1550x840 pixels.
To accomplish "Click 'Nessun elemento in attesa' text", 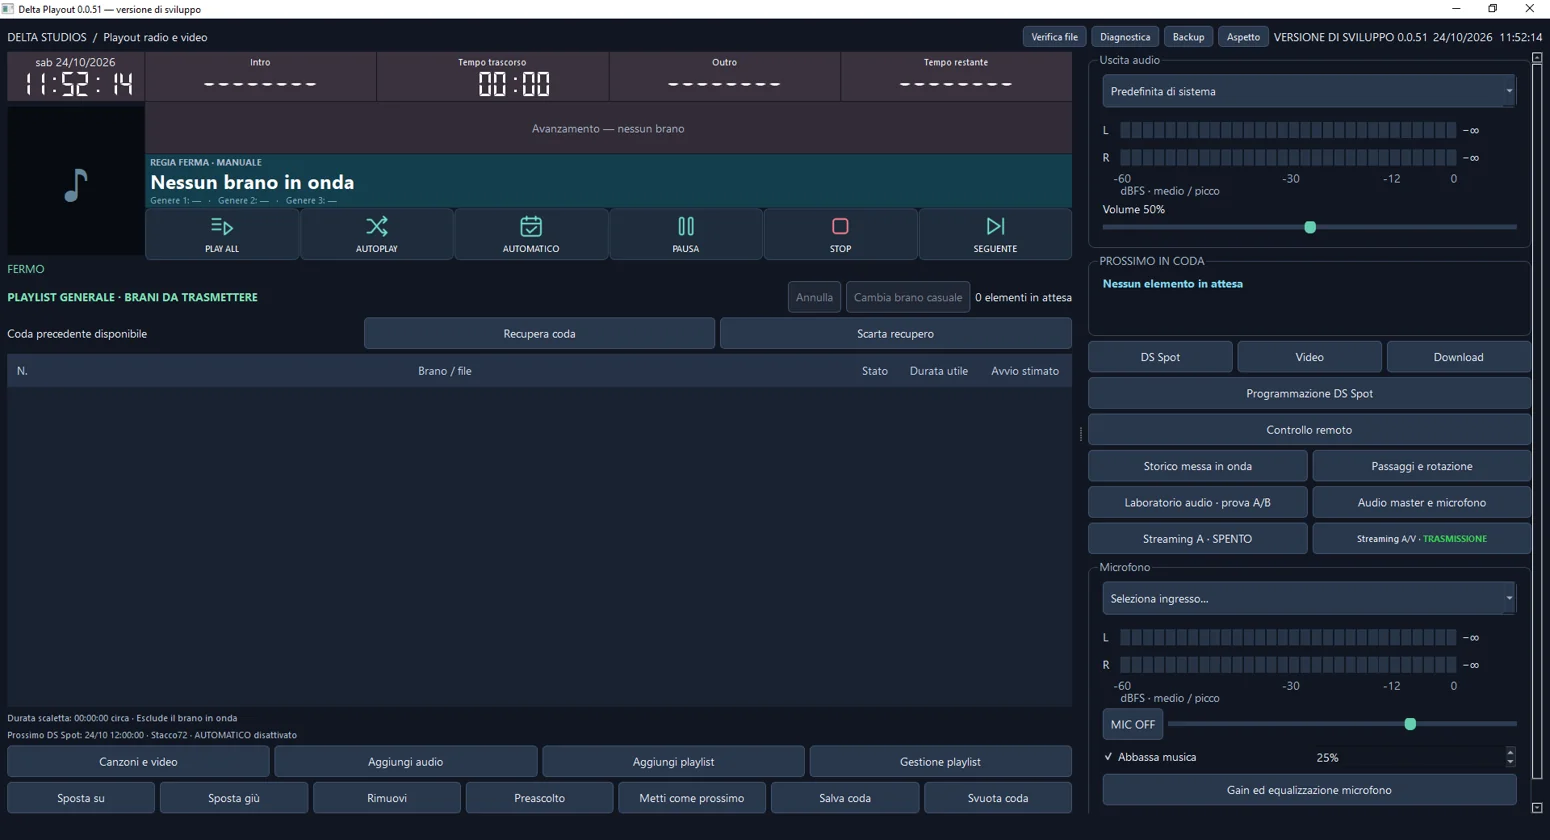I will [x=1172, y=284].
